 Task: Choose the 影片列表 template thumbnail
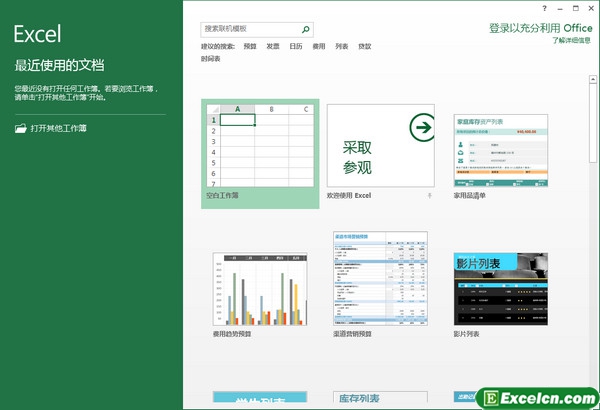(501, 289)
